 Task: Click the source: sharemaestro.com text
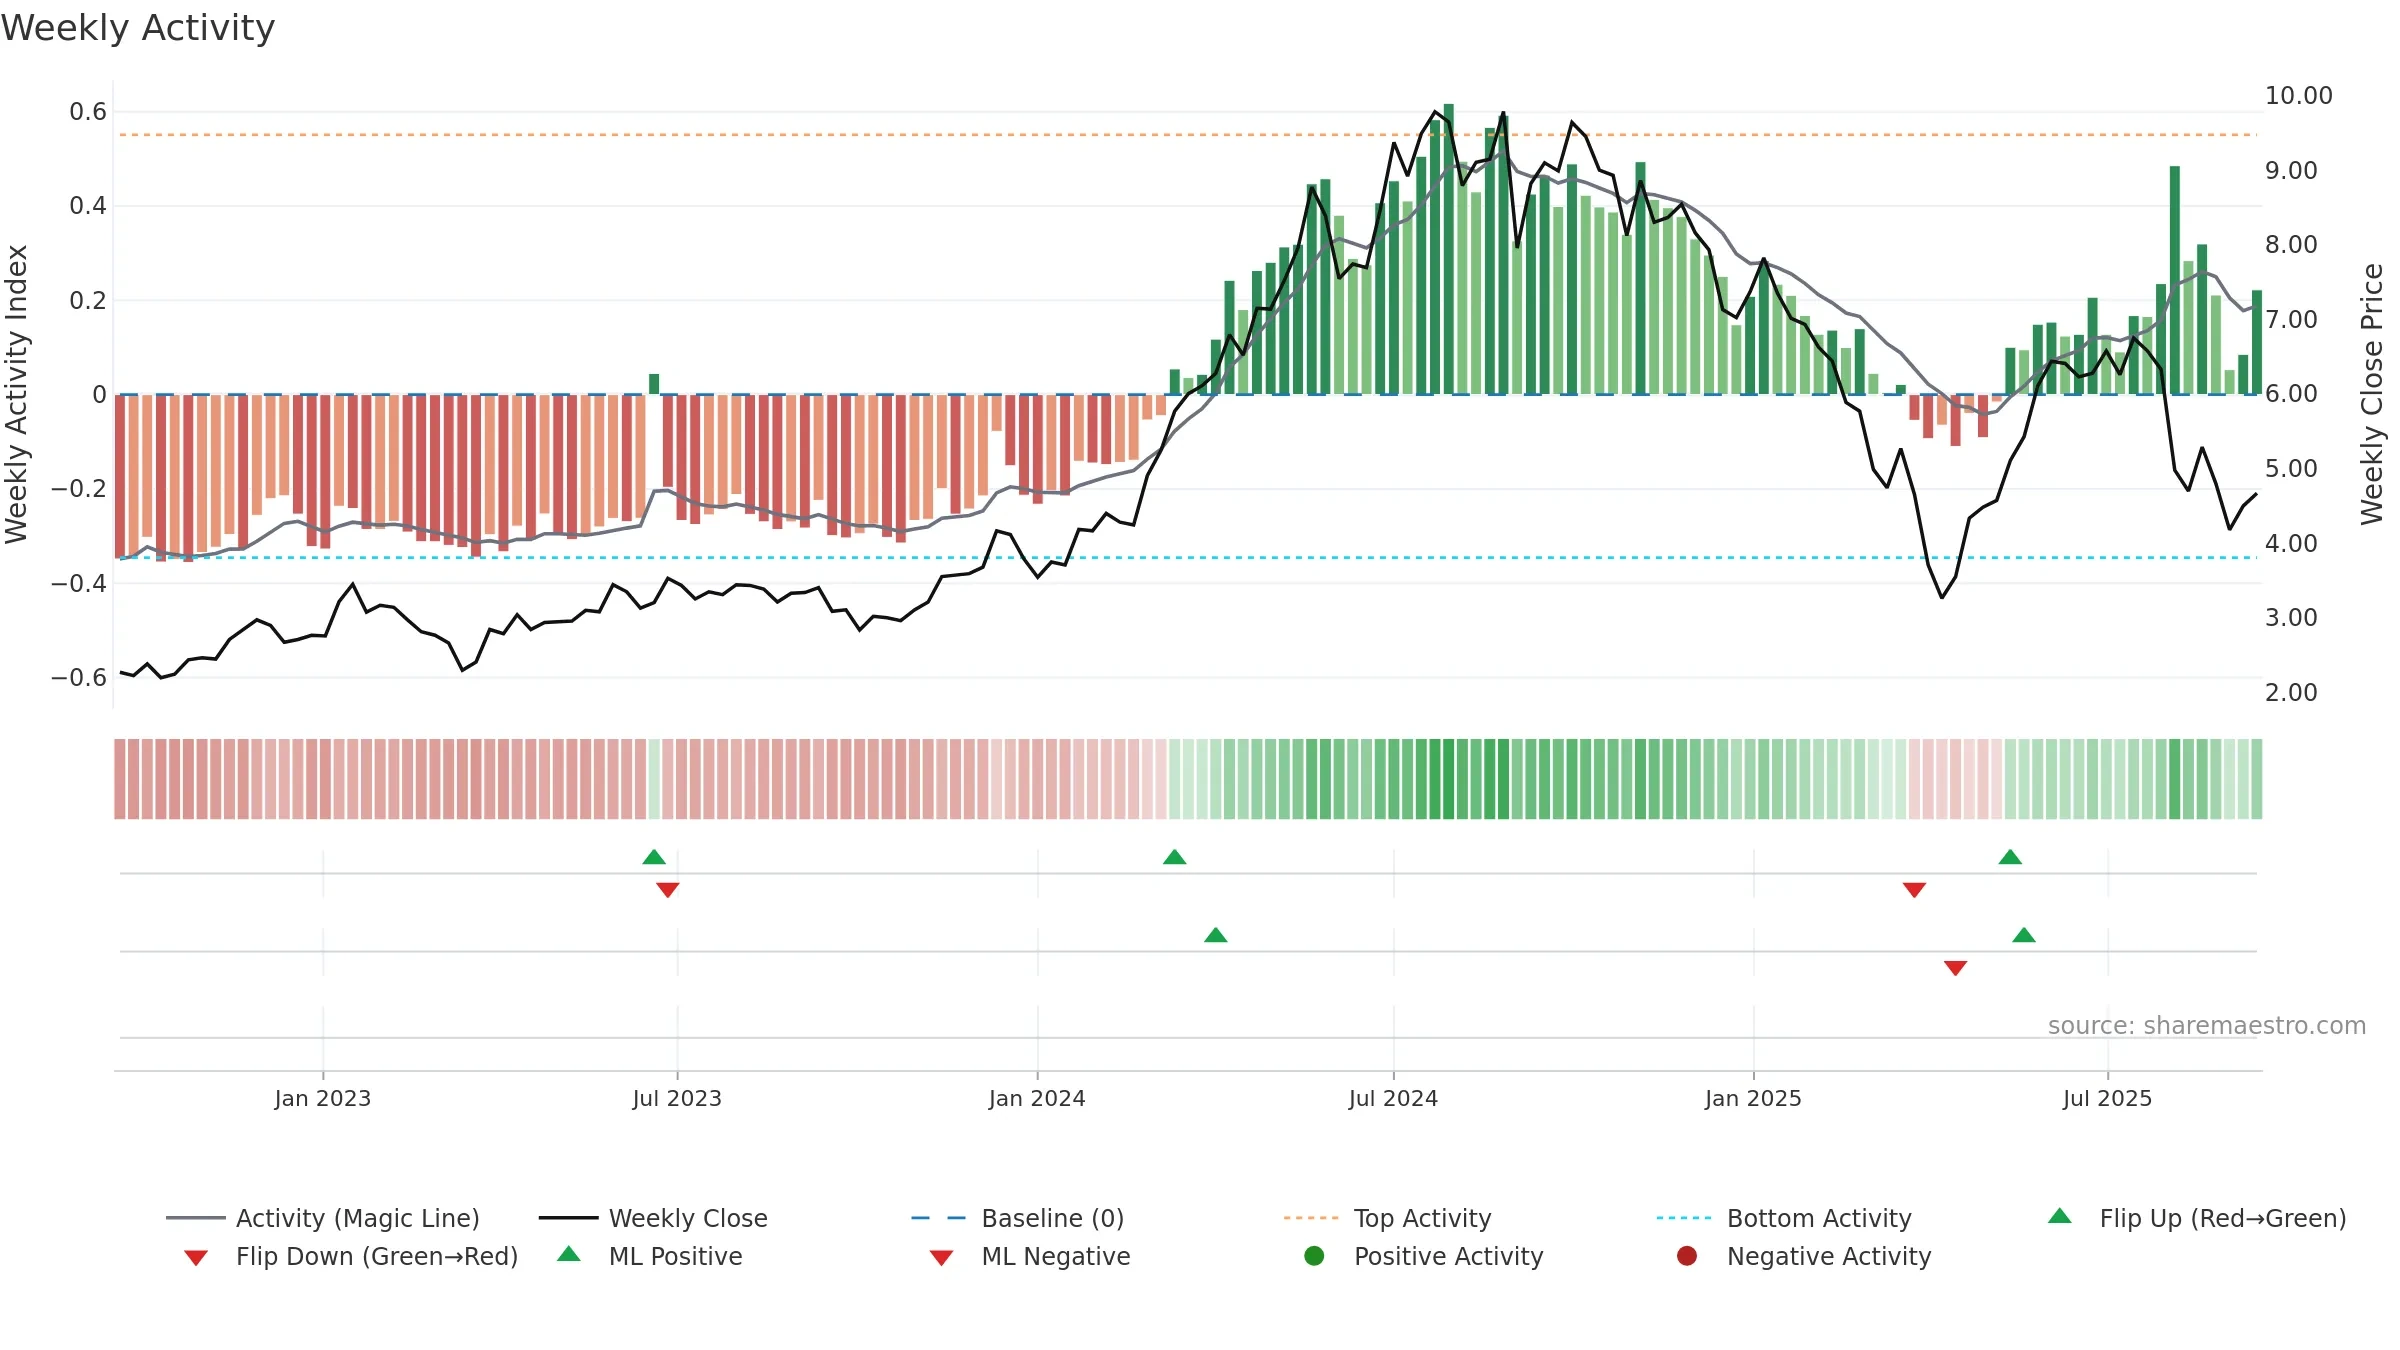pos(2207,1026)
